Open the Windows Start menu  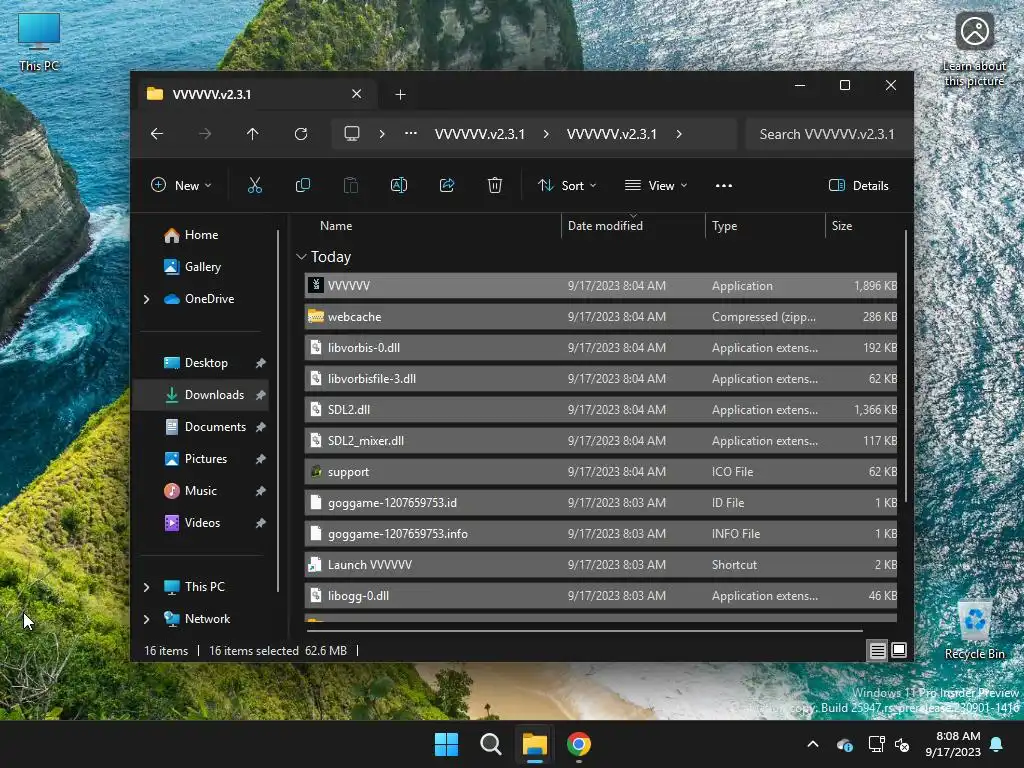(447, 744)
